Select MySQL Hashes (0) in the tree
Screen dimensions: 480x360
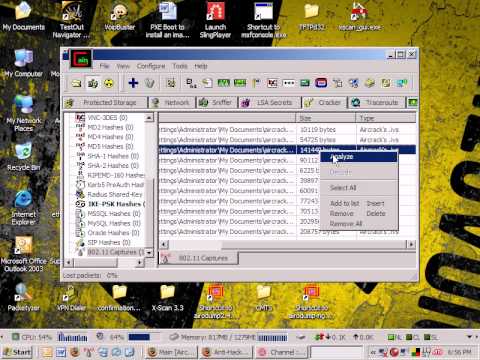click(x=113, y=223)
